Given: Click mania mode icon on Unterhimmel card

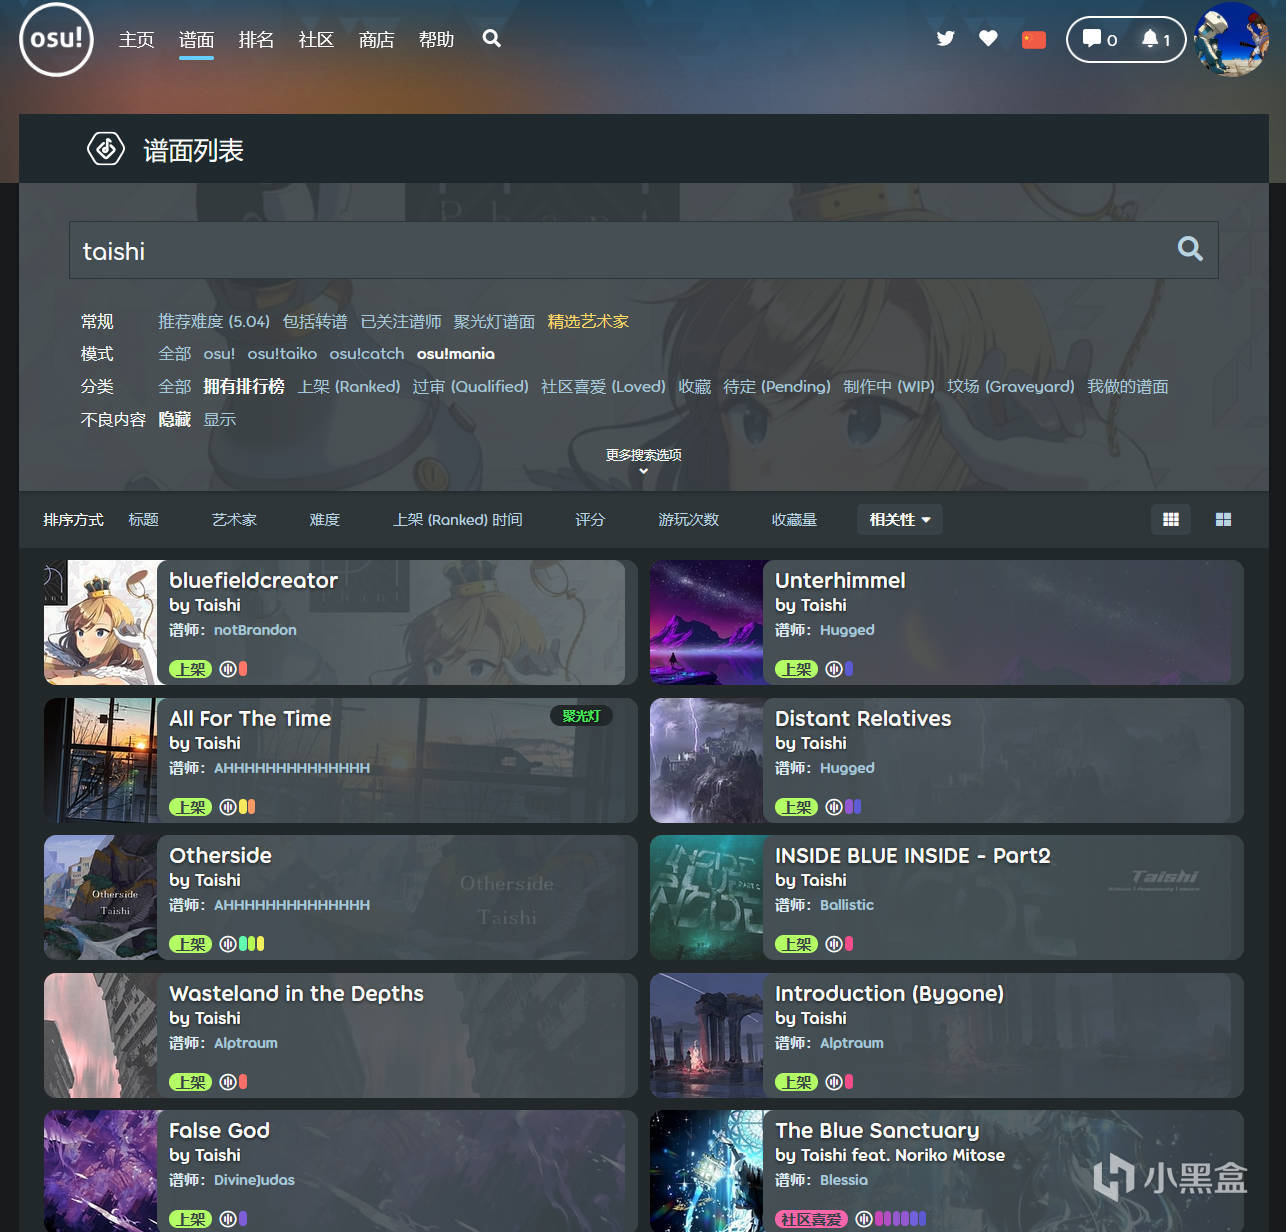Looking at the screenshot, I should [834, 669].
